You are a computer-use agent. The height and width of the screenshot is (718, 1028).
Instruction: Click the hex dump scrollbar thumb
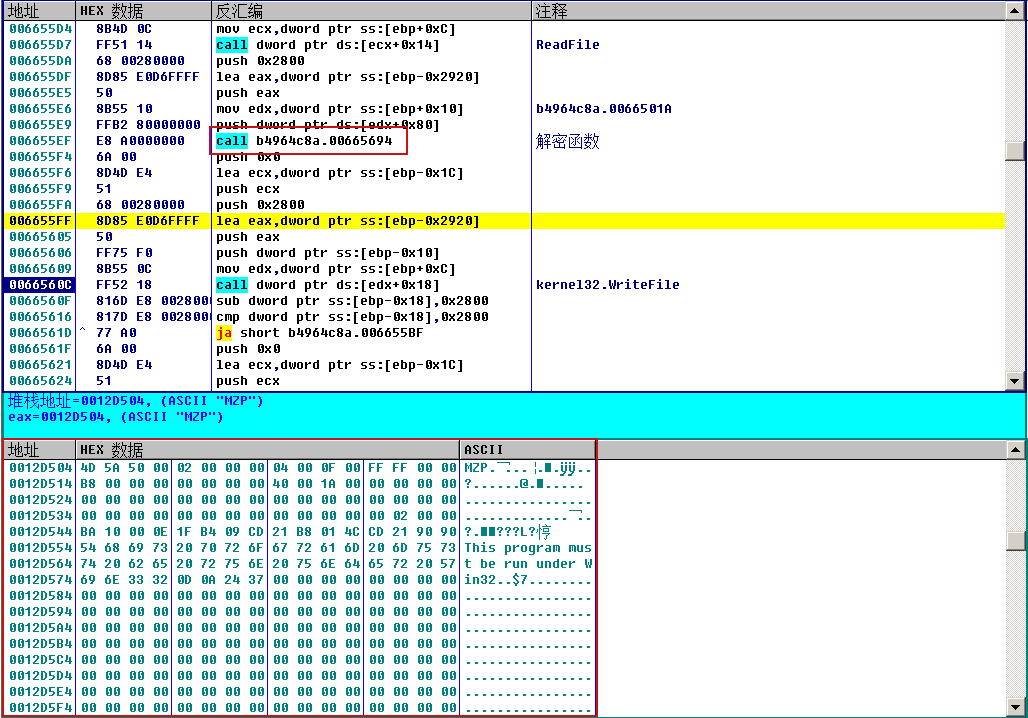pos(1015,541)
